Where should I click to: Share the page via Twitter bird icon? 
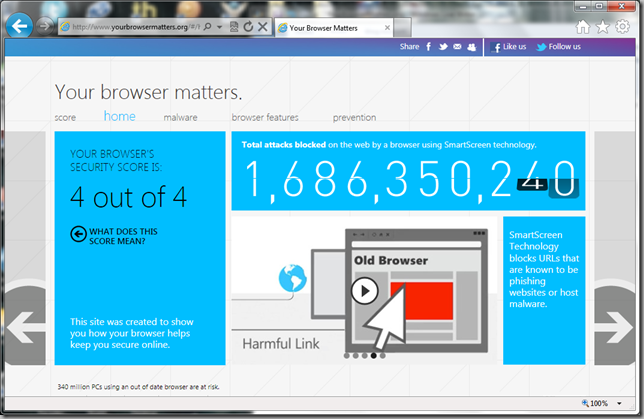click(x=443, y=46)
